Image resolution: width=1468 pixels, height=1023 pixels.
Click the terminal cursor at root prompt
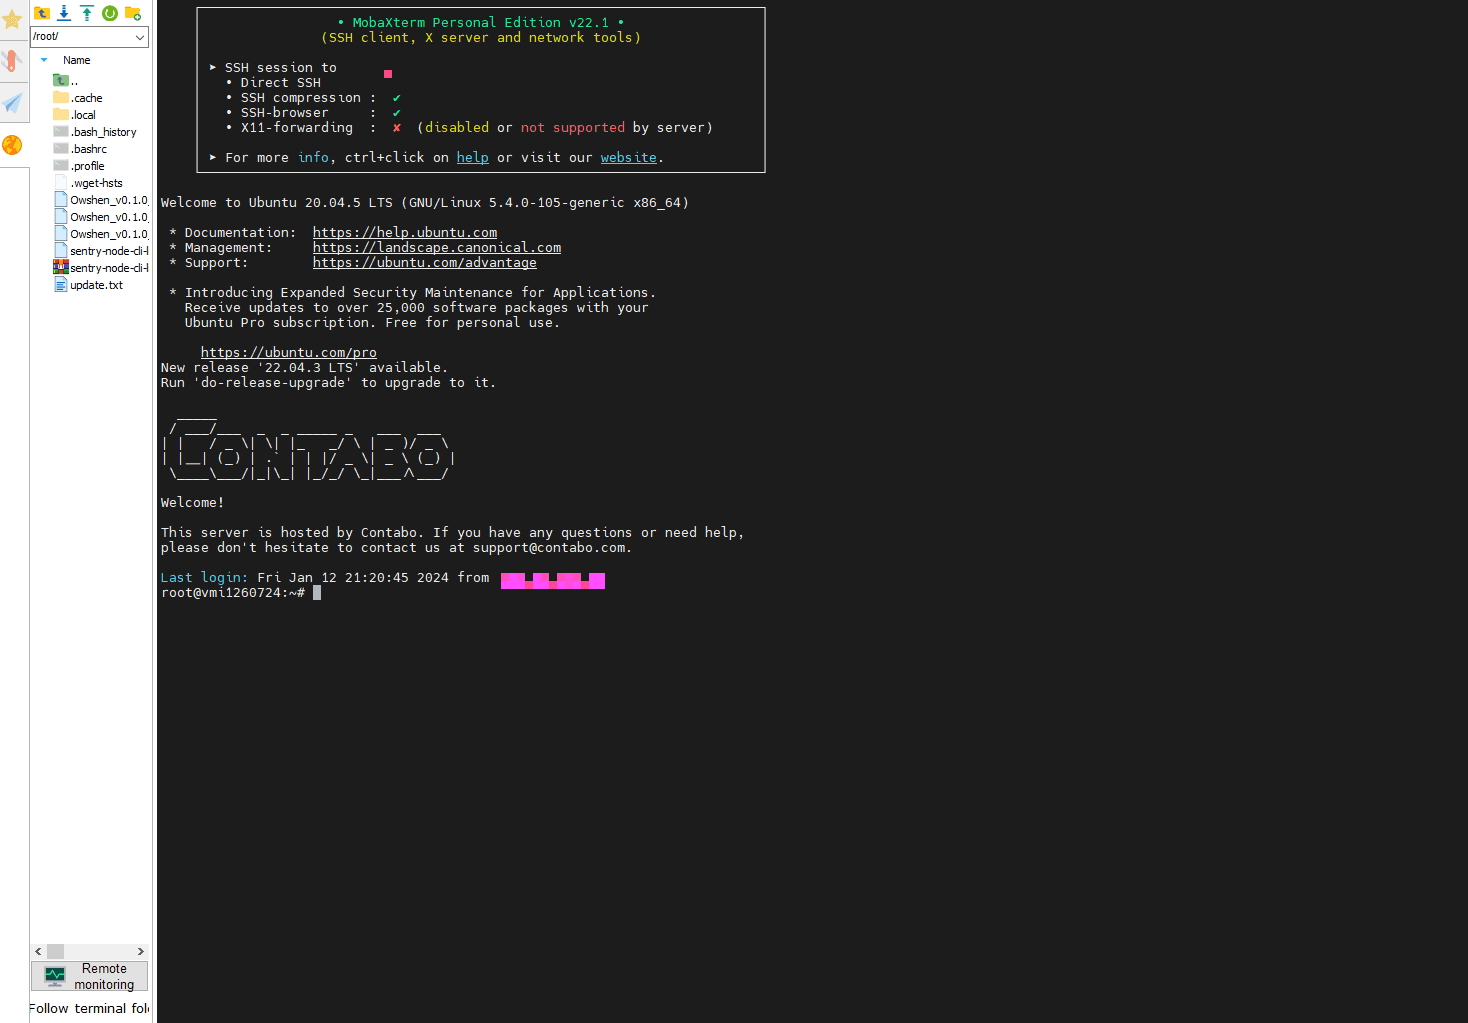317,593
